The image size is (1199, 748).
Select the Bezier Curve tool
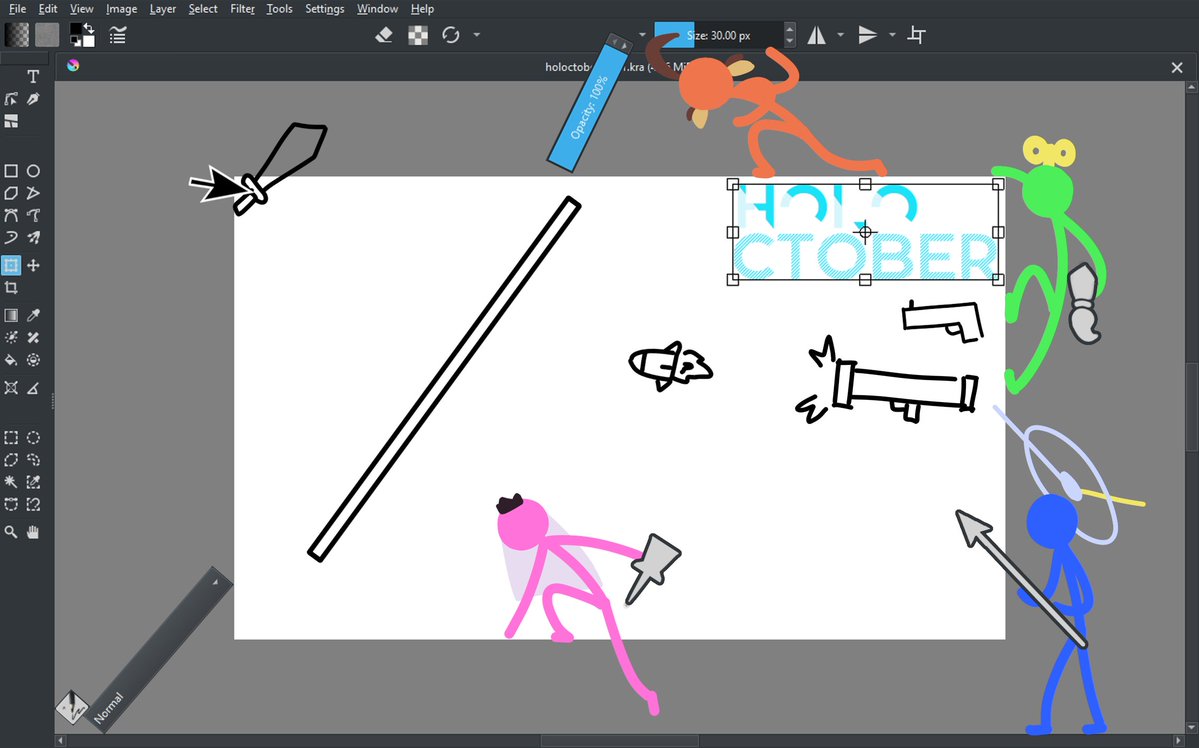[11, 216]
